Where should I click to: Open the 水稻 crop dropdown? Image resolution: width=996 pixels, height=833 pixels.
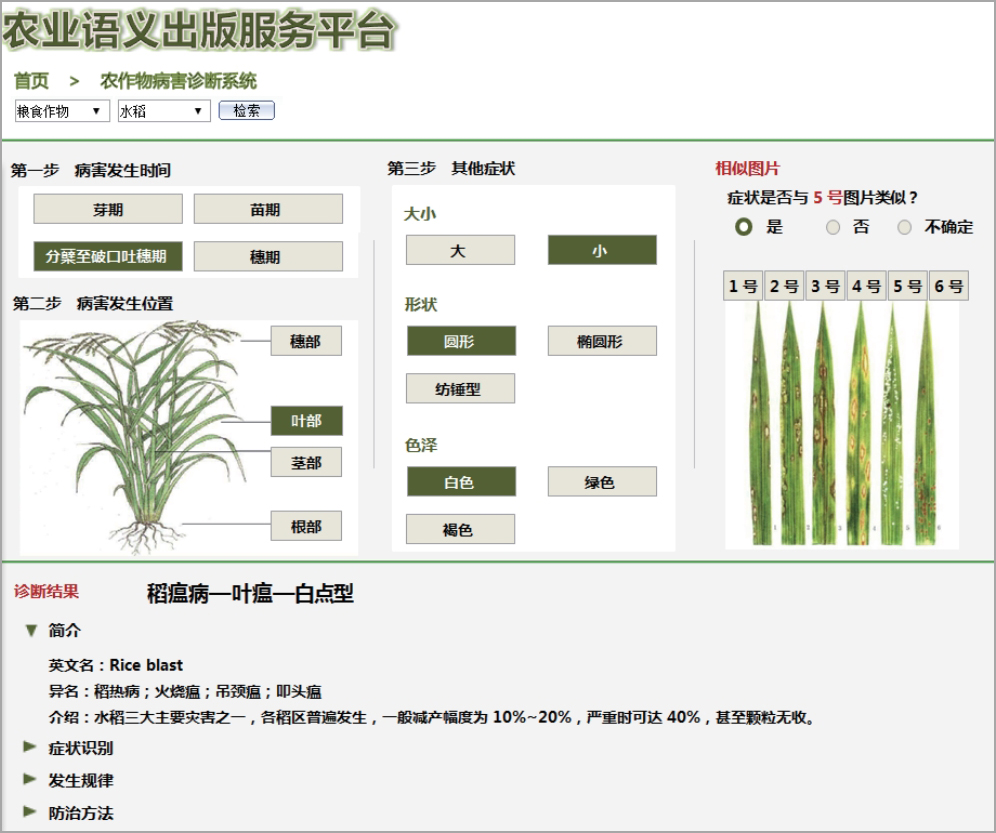point(164,111)
